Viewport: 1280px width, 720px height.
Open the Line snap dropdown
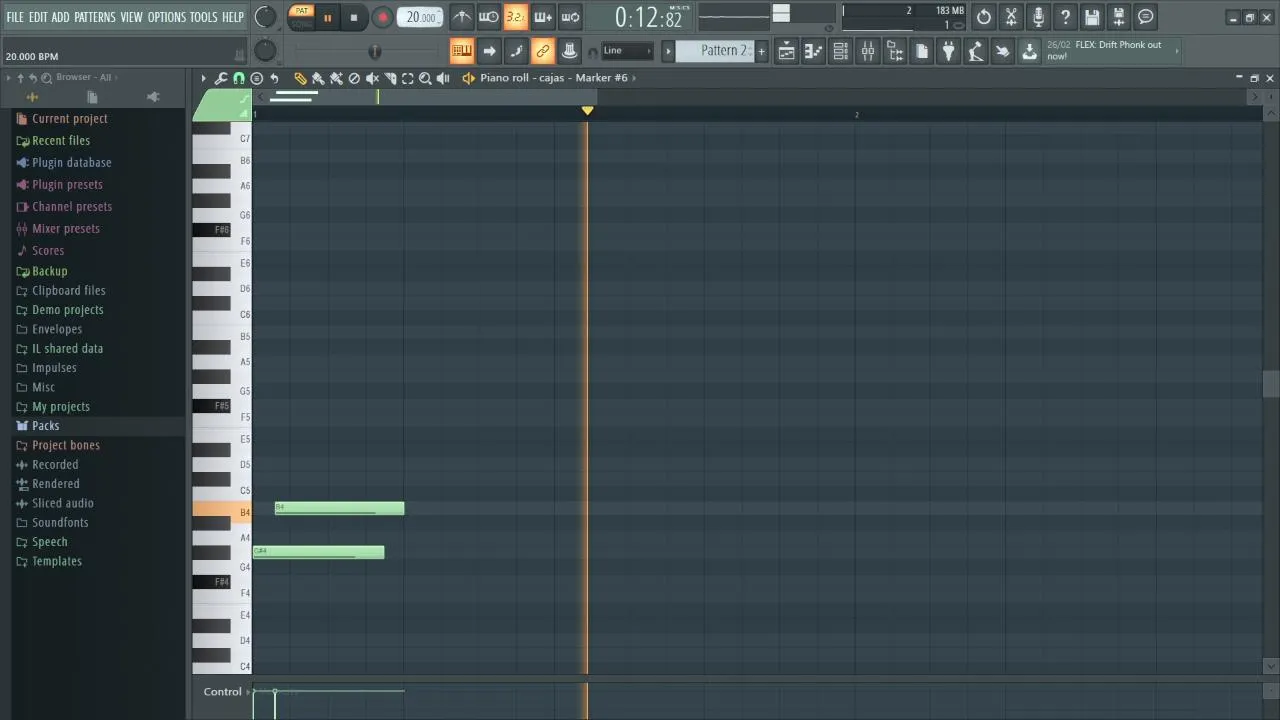pos(627,51)
